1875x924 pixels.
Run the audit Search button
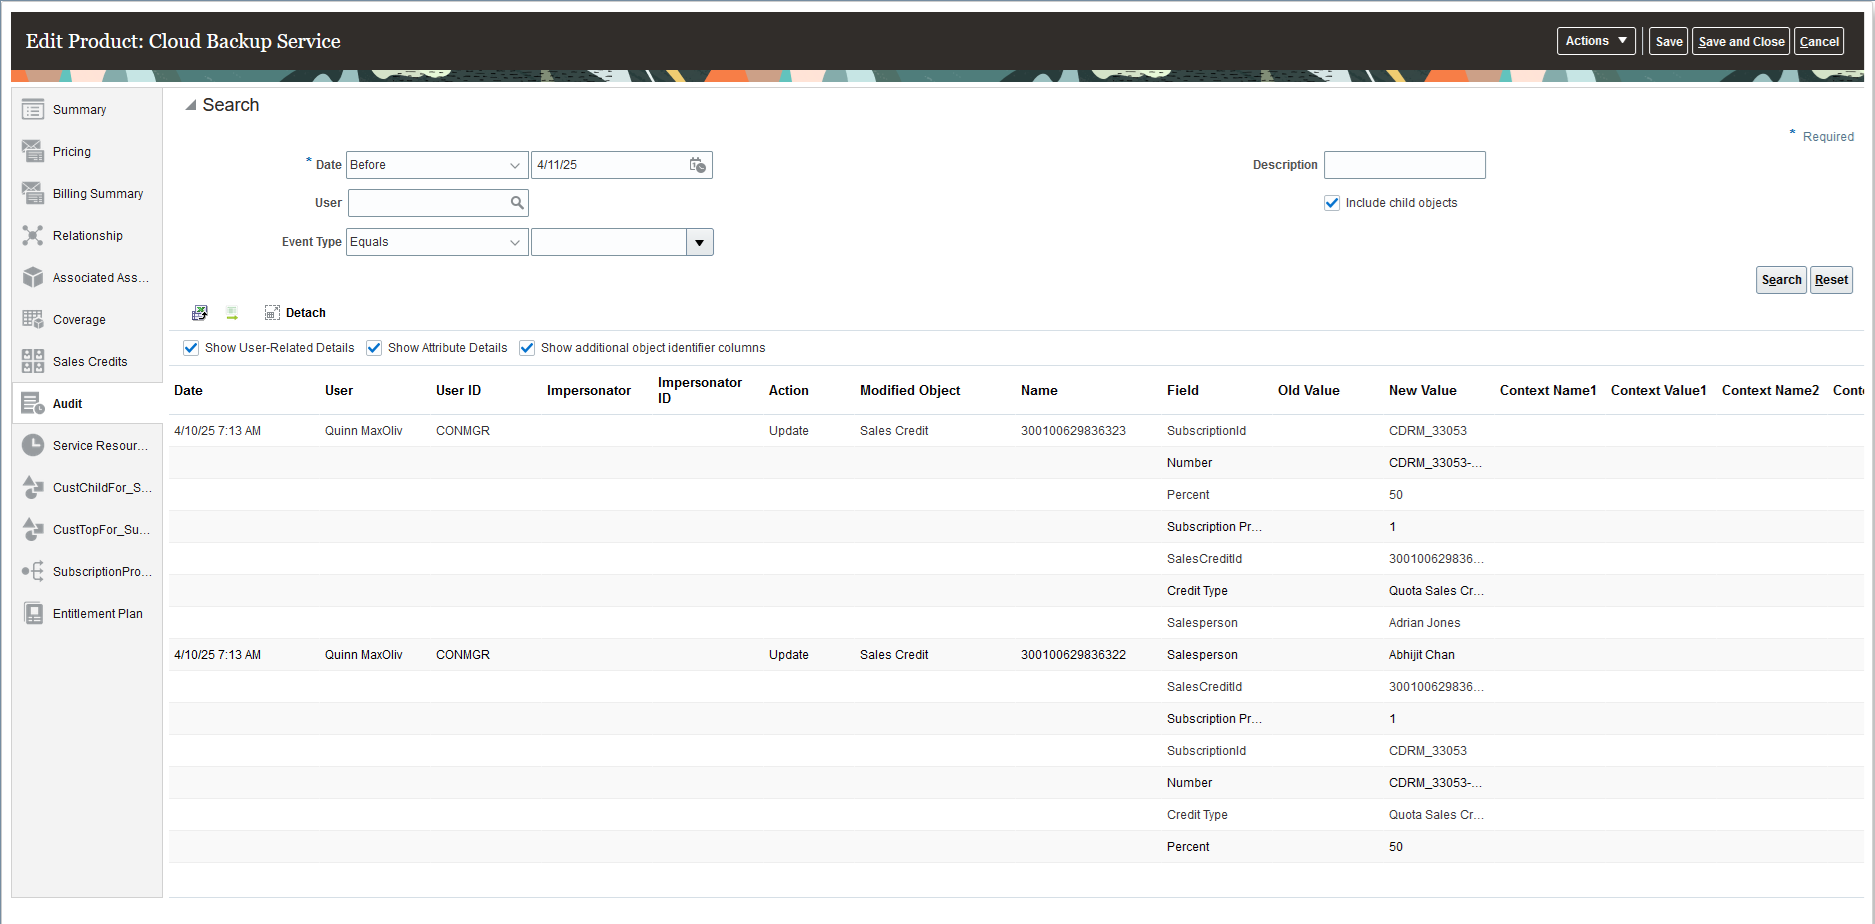1781,280
